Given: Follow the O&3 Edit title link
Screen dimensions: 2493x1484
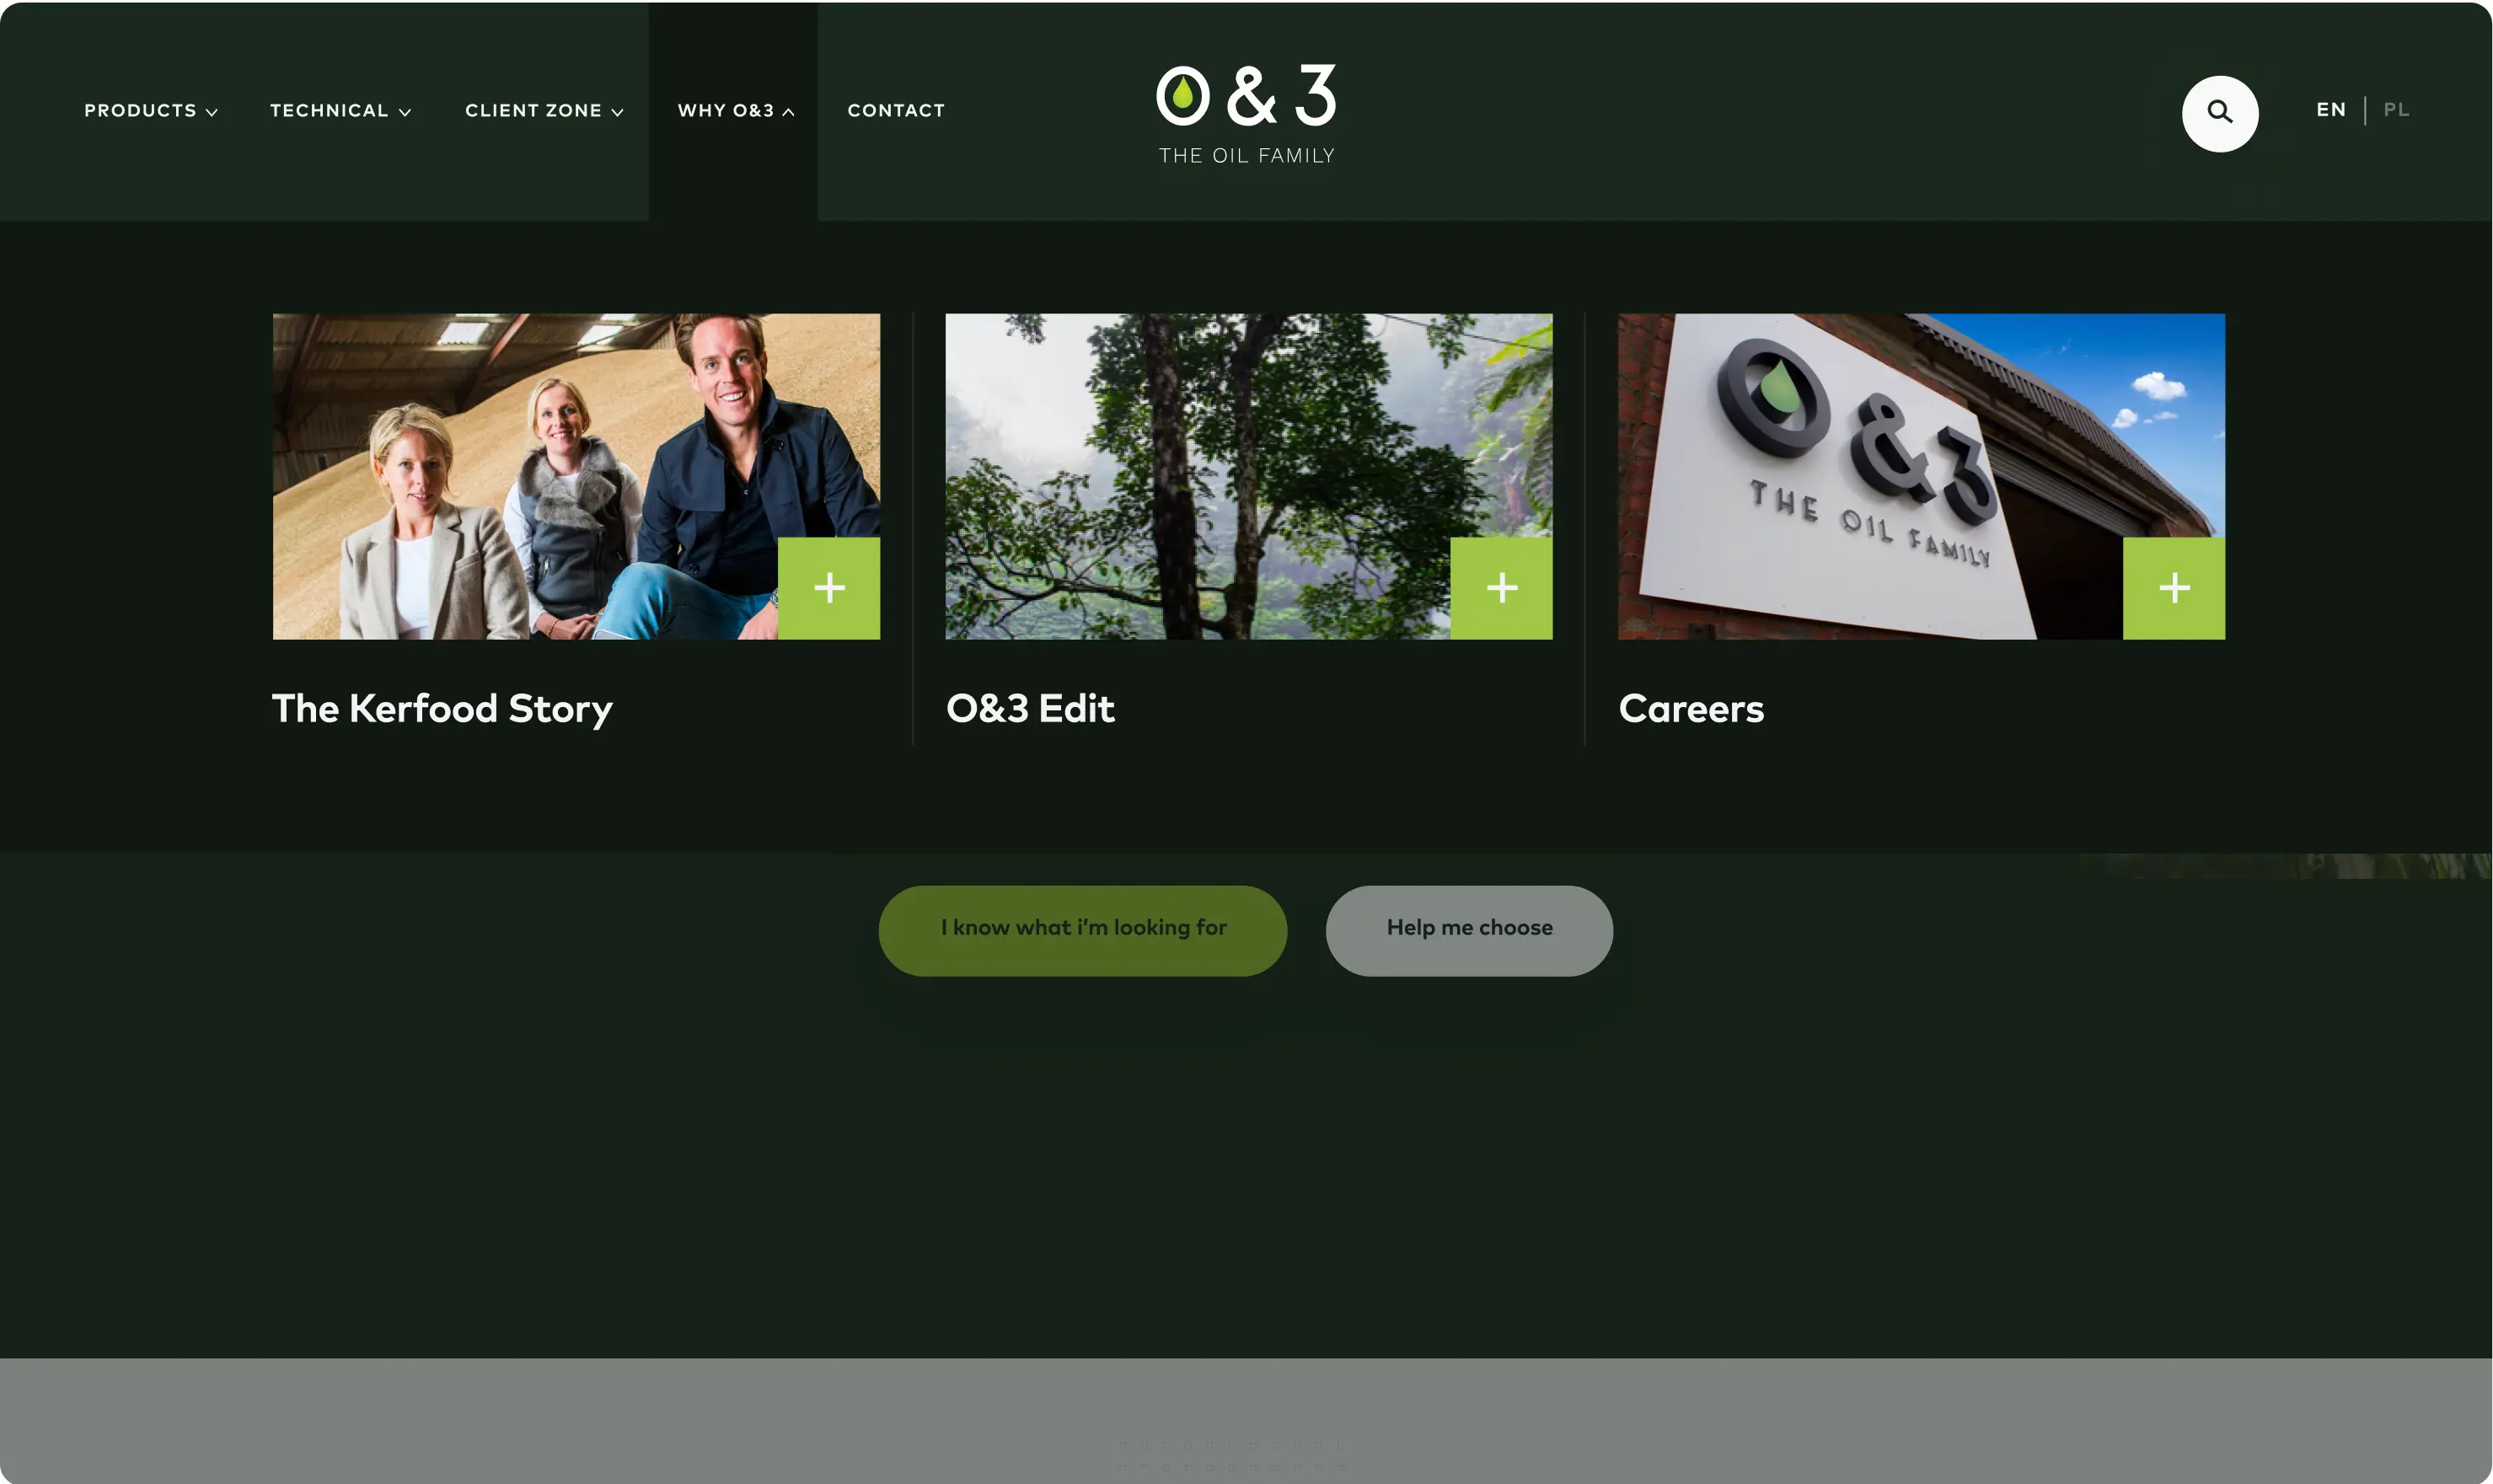Looking at the screenshot, I should [1030, 708].
